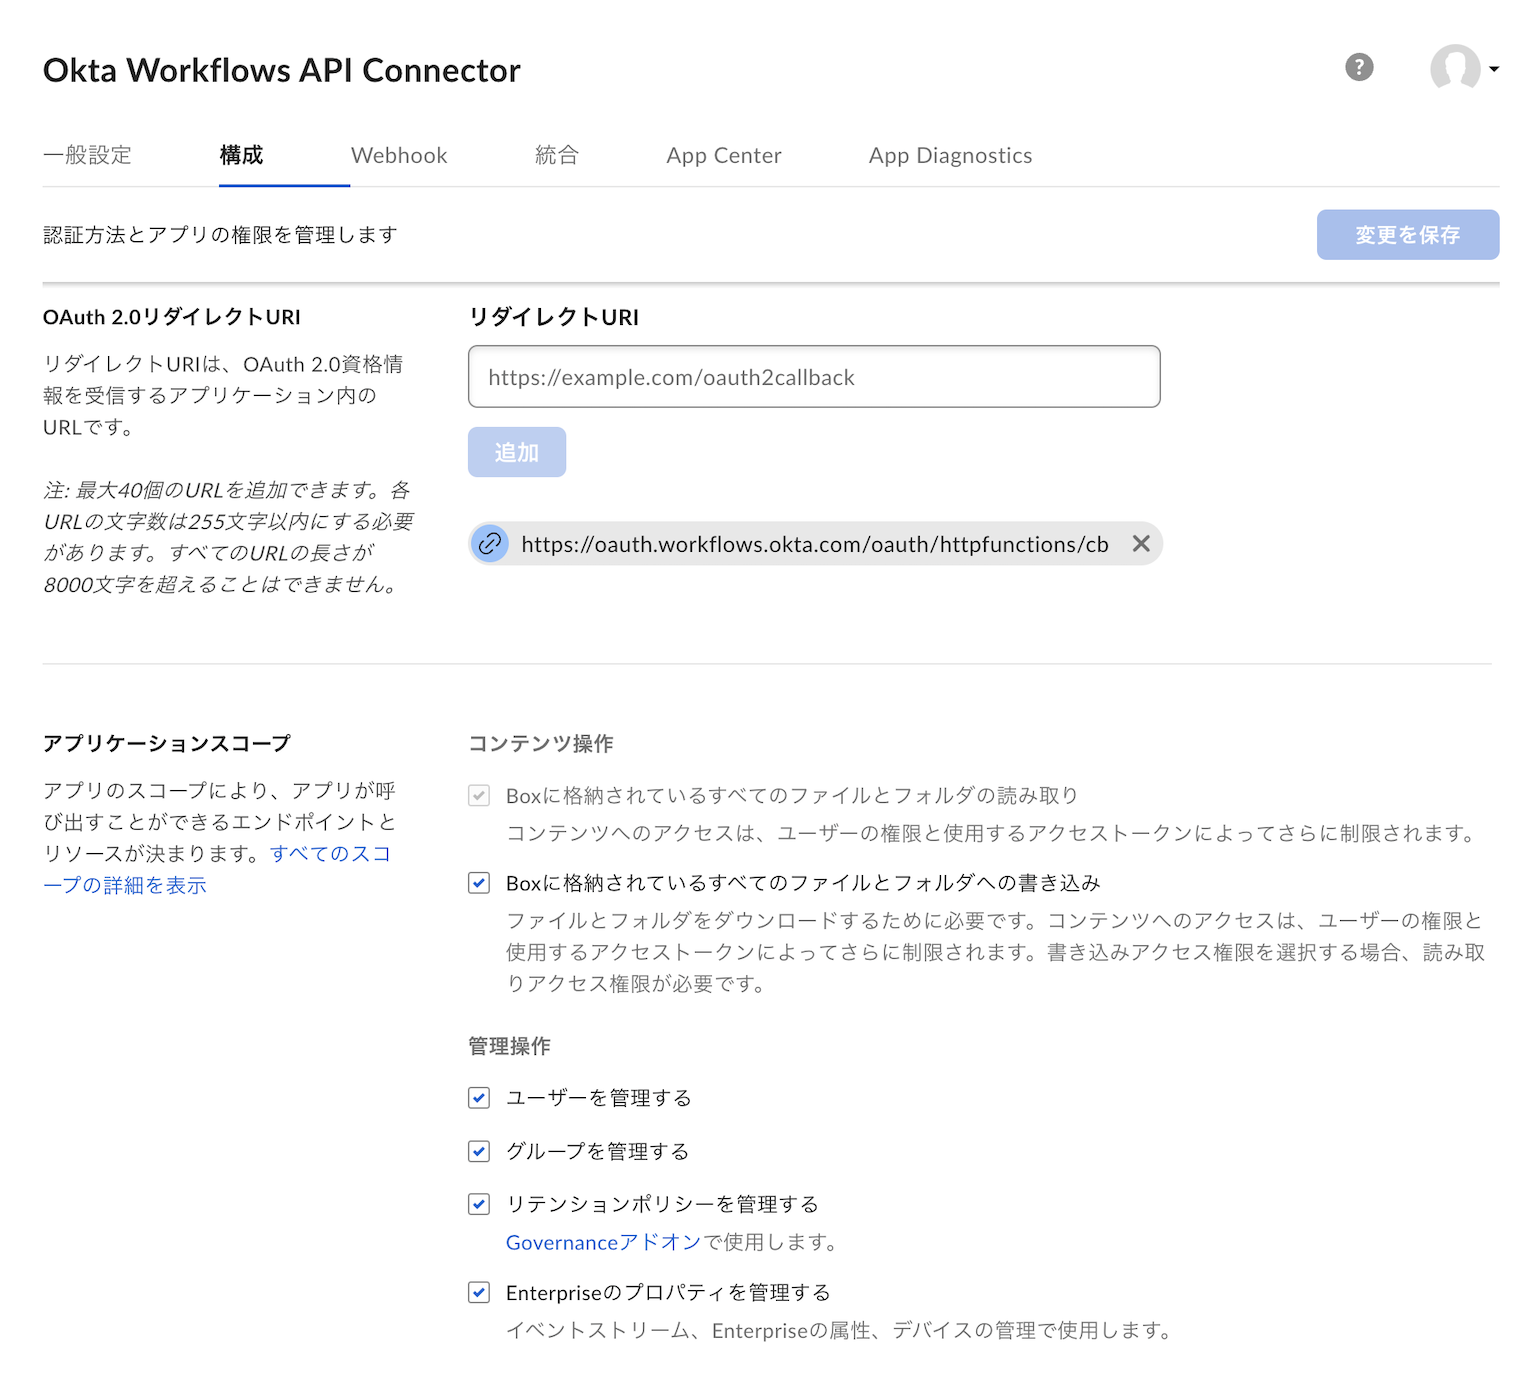The image size is (1536, 1375).
Task: Remove the oauth.workflows.okta.com redirect URI
Action: click(x=1141, y=544)
